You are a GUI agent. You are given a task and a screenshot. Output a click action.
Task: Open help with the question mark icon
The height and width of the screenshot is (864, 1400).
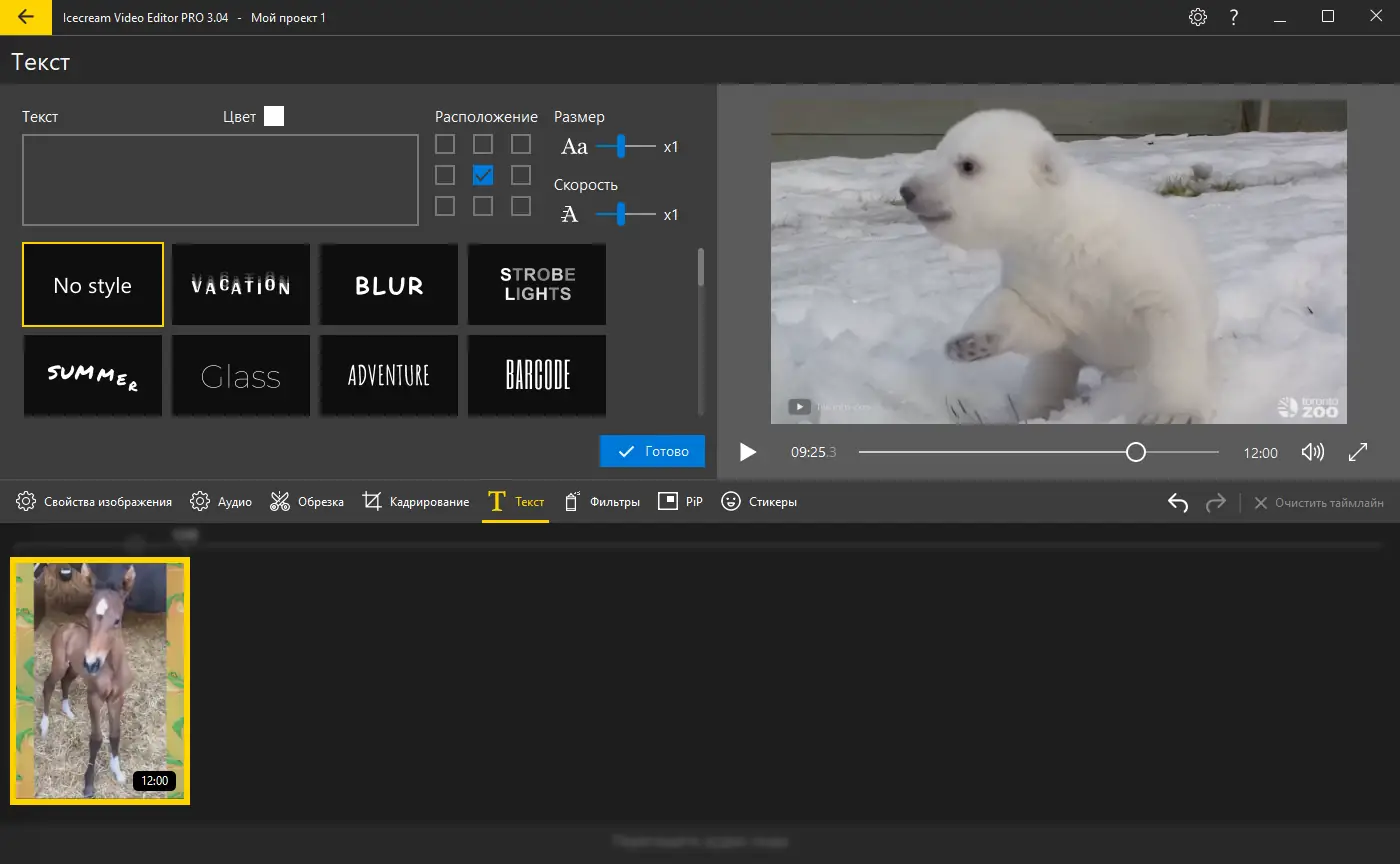pyautogui.click(x=1234, y=17)
